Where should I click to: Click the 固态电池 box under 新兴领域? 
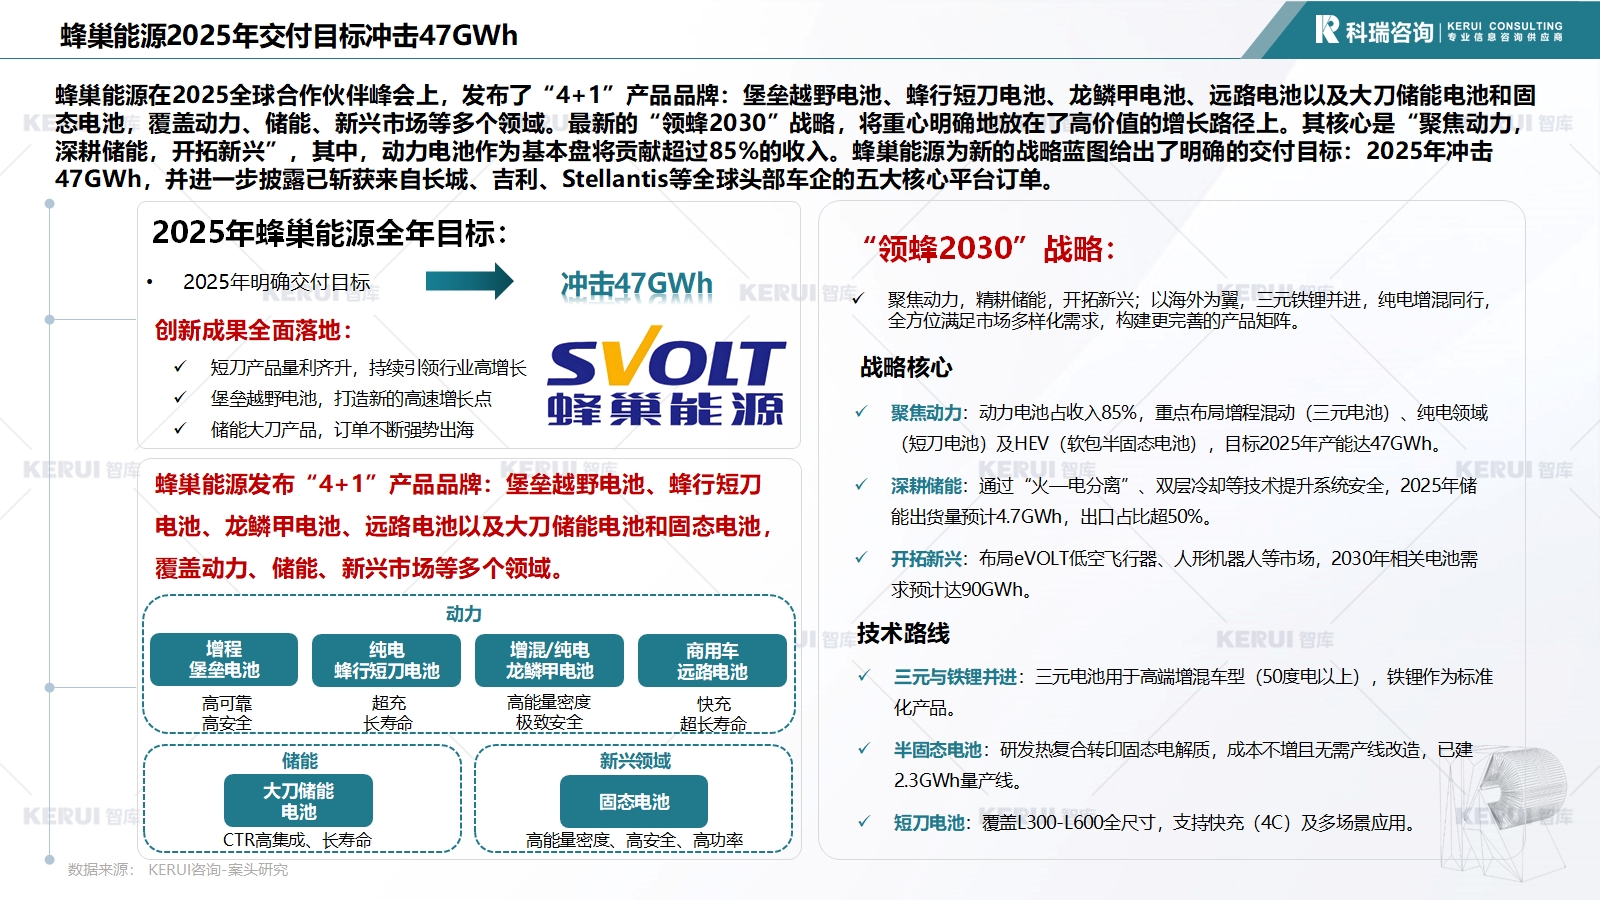634,802
